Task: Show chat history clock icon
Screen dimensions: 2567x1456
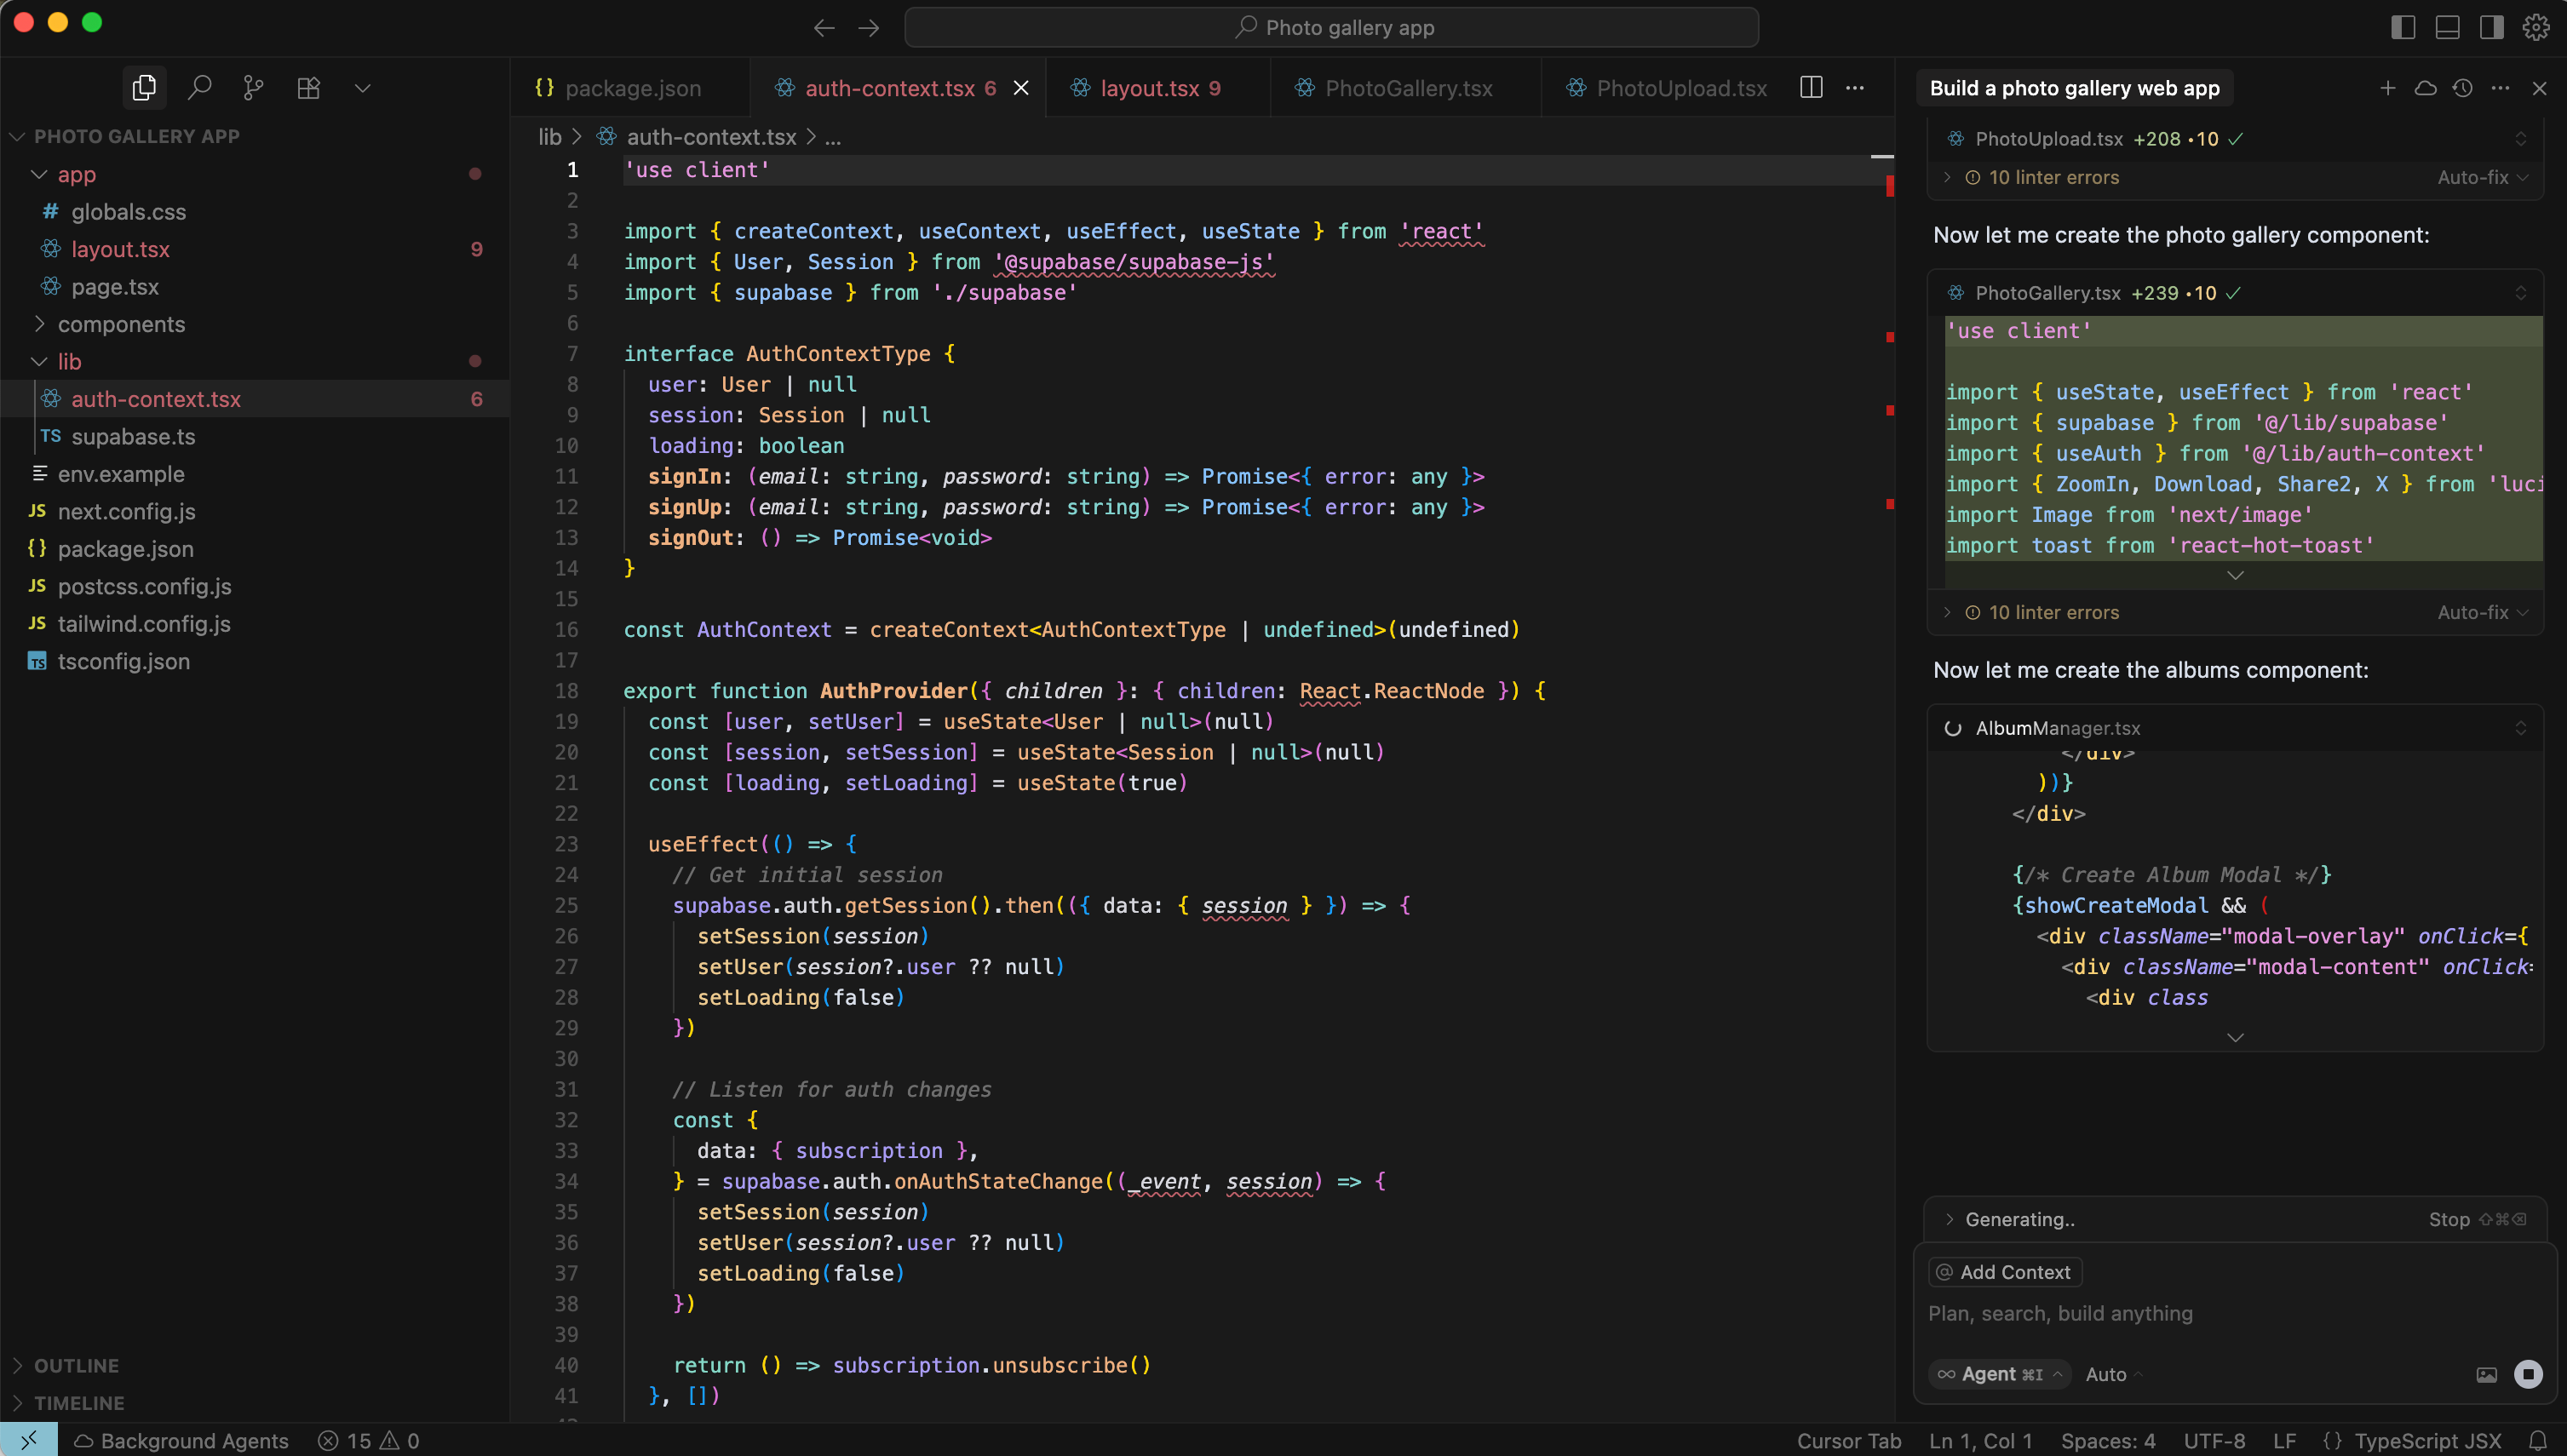Action: coord(2463,88)
